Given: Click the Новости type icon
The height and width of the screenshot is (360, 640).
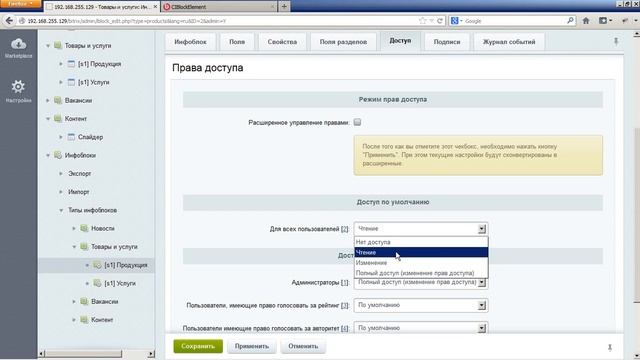Looking at the screenshot, I should 84,228.
